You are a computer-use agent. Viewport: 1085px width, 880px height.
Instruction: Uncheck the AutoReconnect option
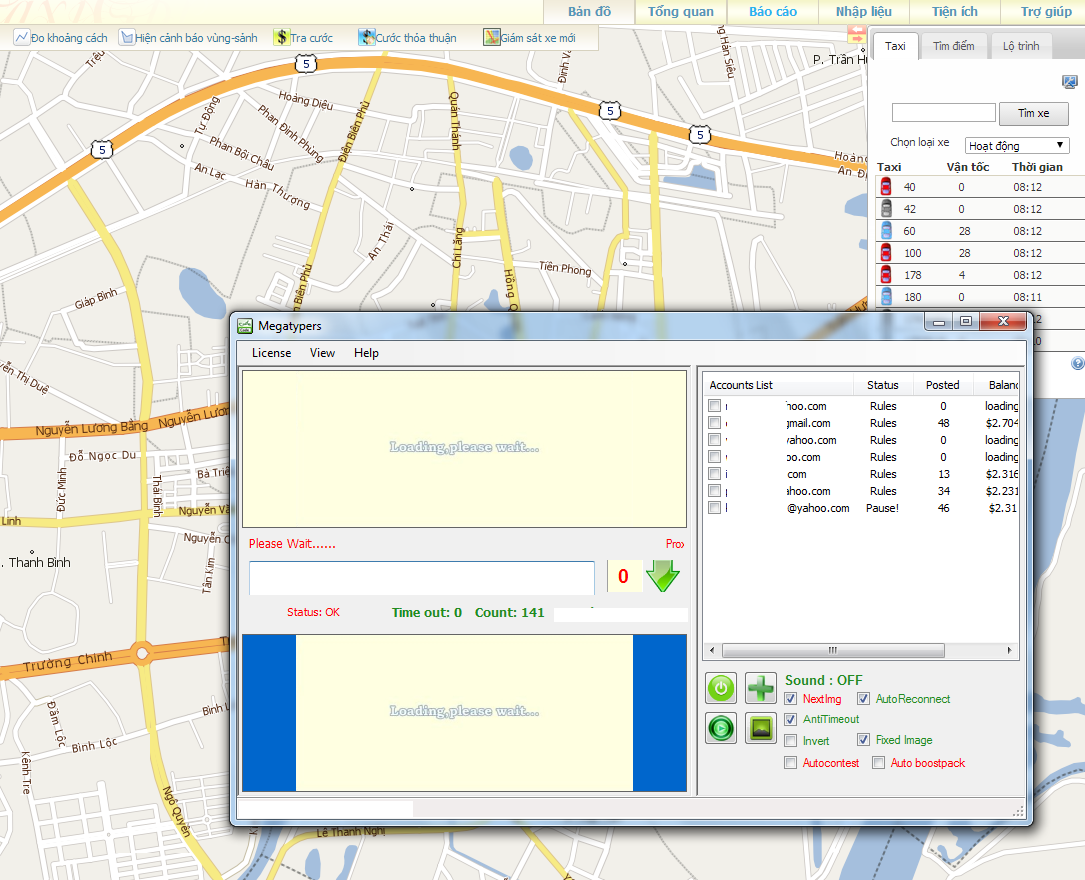(x=864, y=699)
